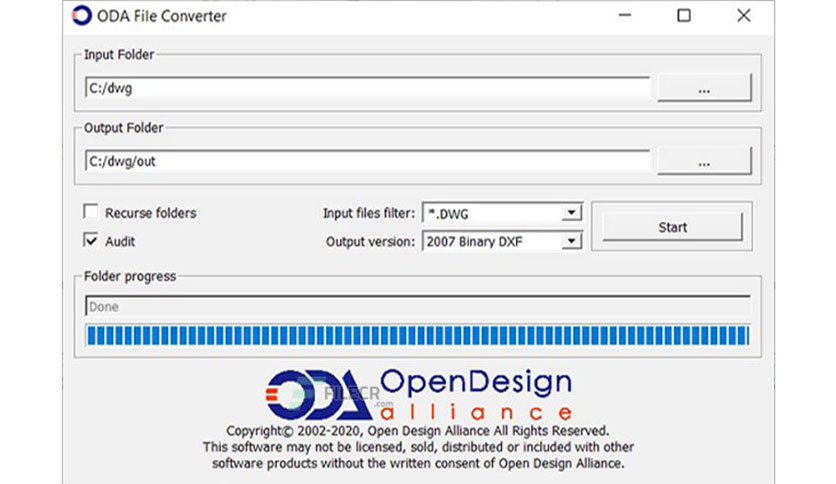Screen dimensions: 836x484
Task: Click the Done status field
Action: tap(417, 306)
